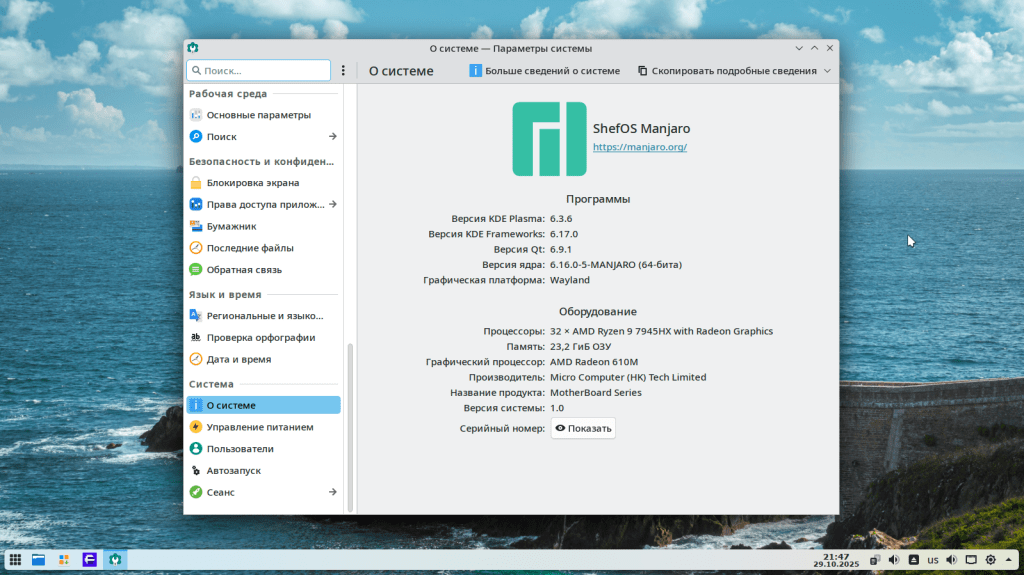Open the manjaro.org link
The width and height of the screenshot is (1024, 575).
[639, 147]
